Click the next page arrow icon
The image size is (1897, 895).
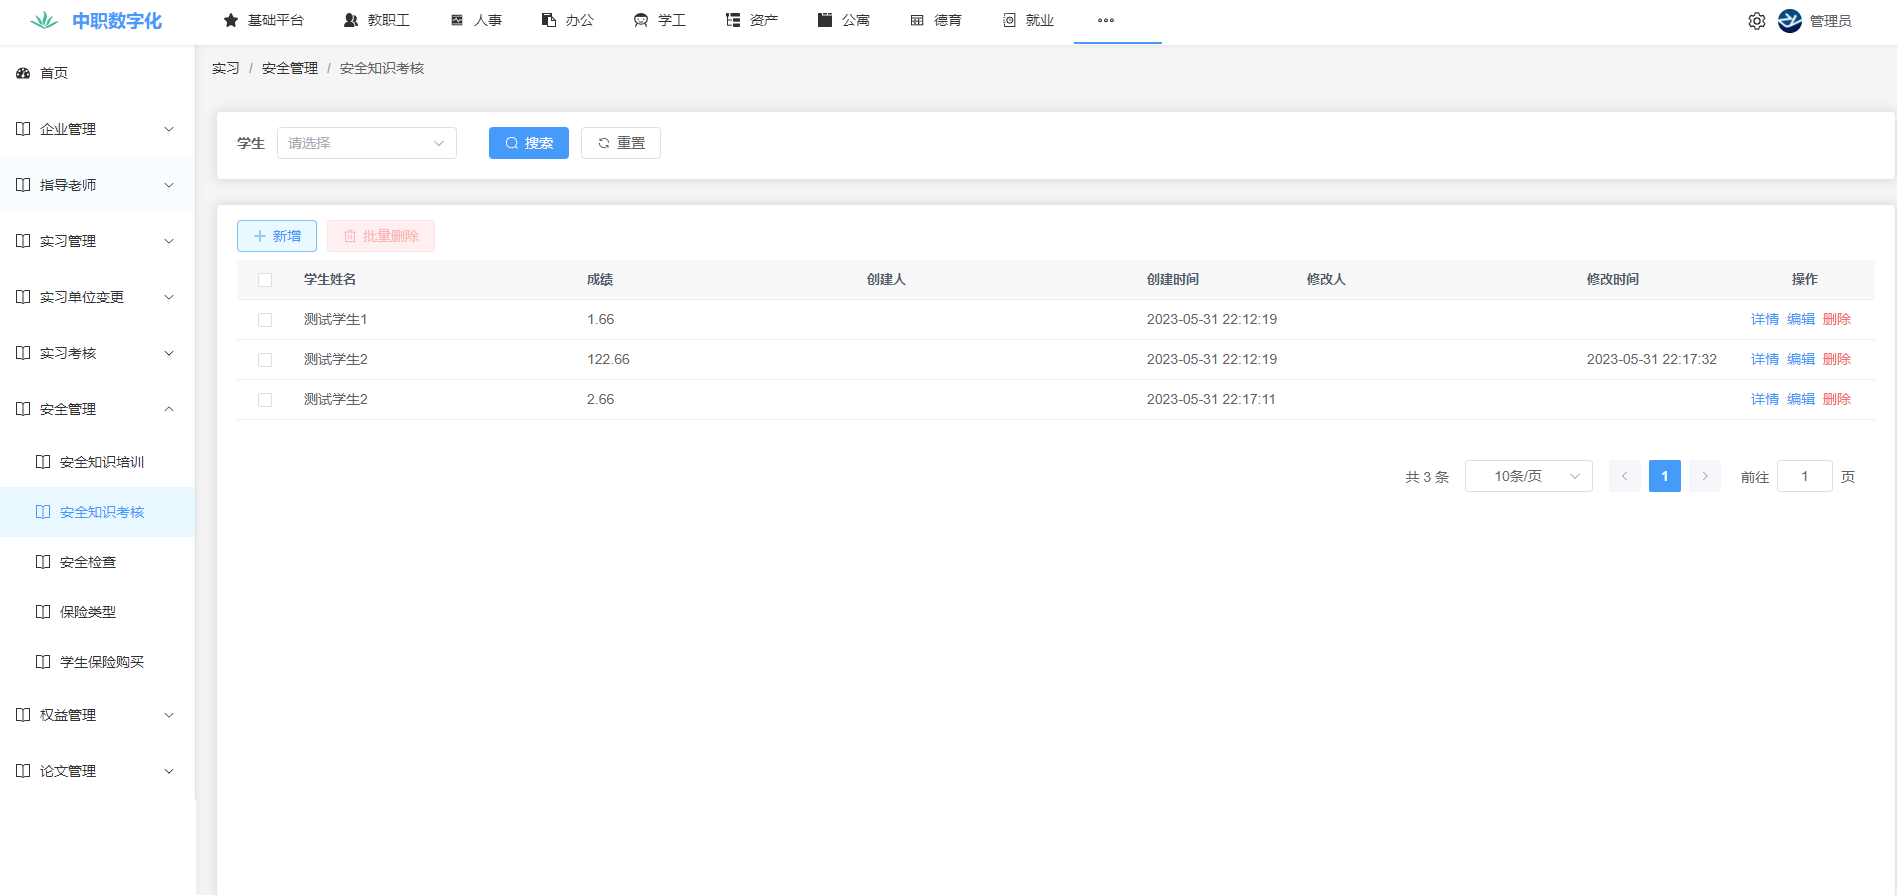[1704, 476]
